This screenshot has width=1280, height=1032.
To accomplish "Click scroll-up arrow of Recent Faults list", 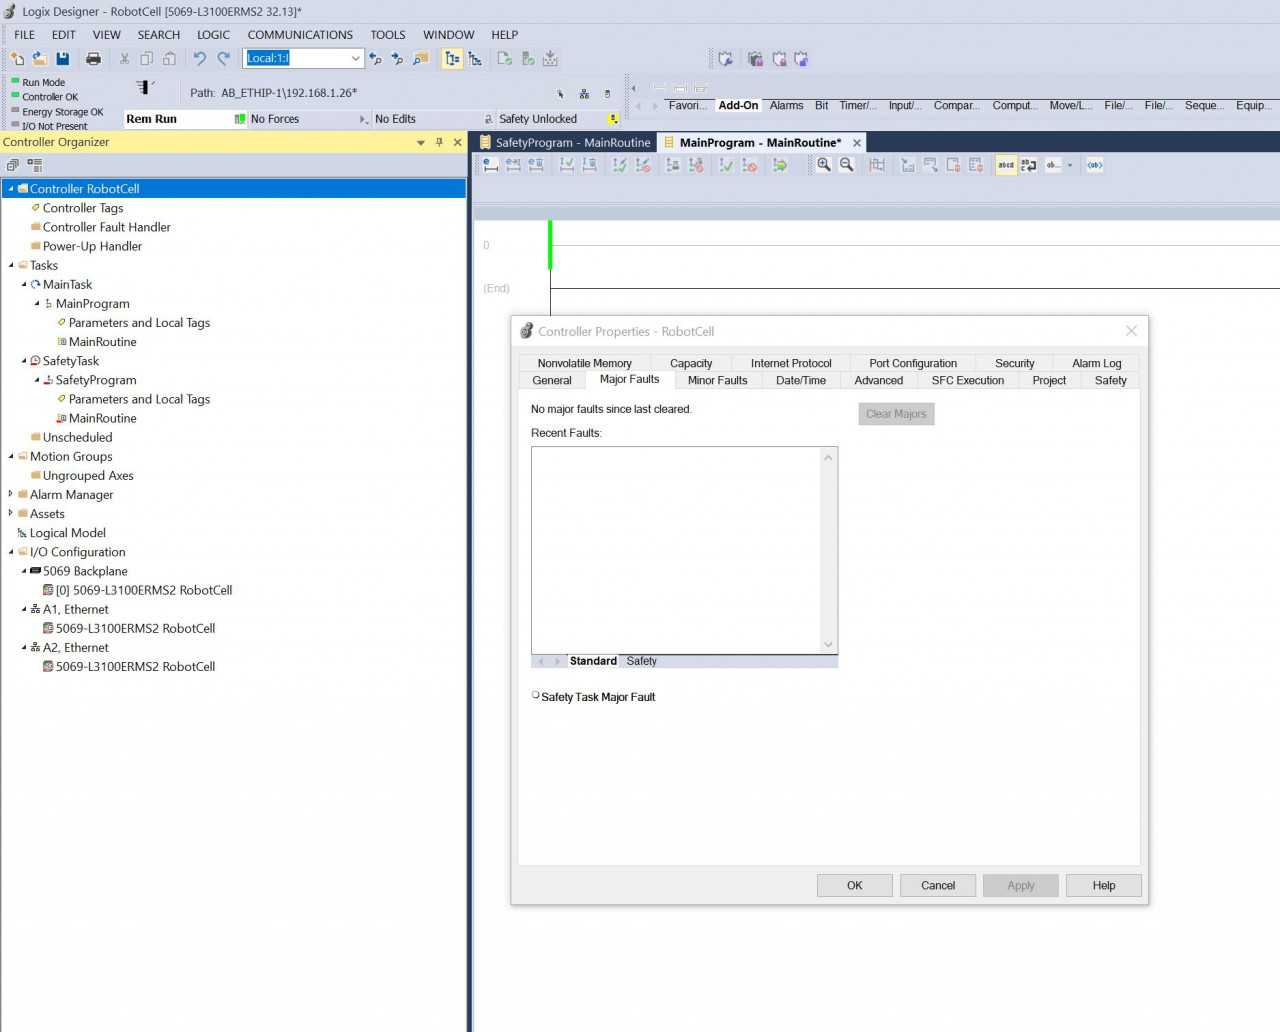I will pos(828,458).
